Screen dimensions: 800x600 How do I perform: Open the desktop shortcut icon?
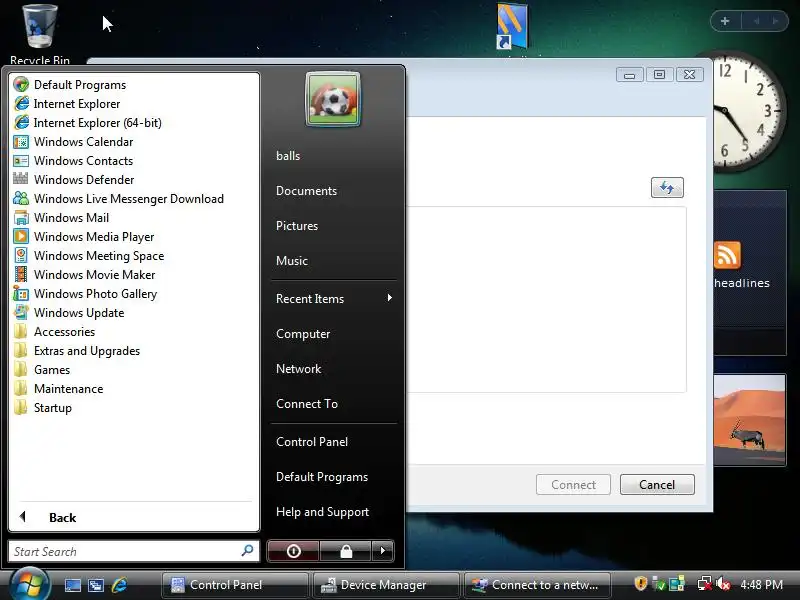pyautogui.click(x=512, y=27)
